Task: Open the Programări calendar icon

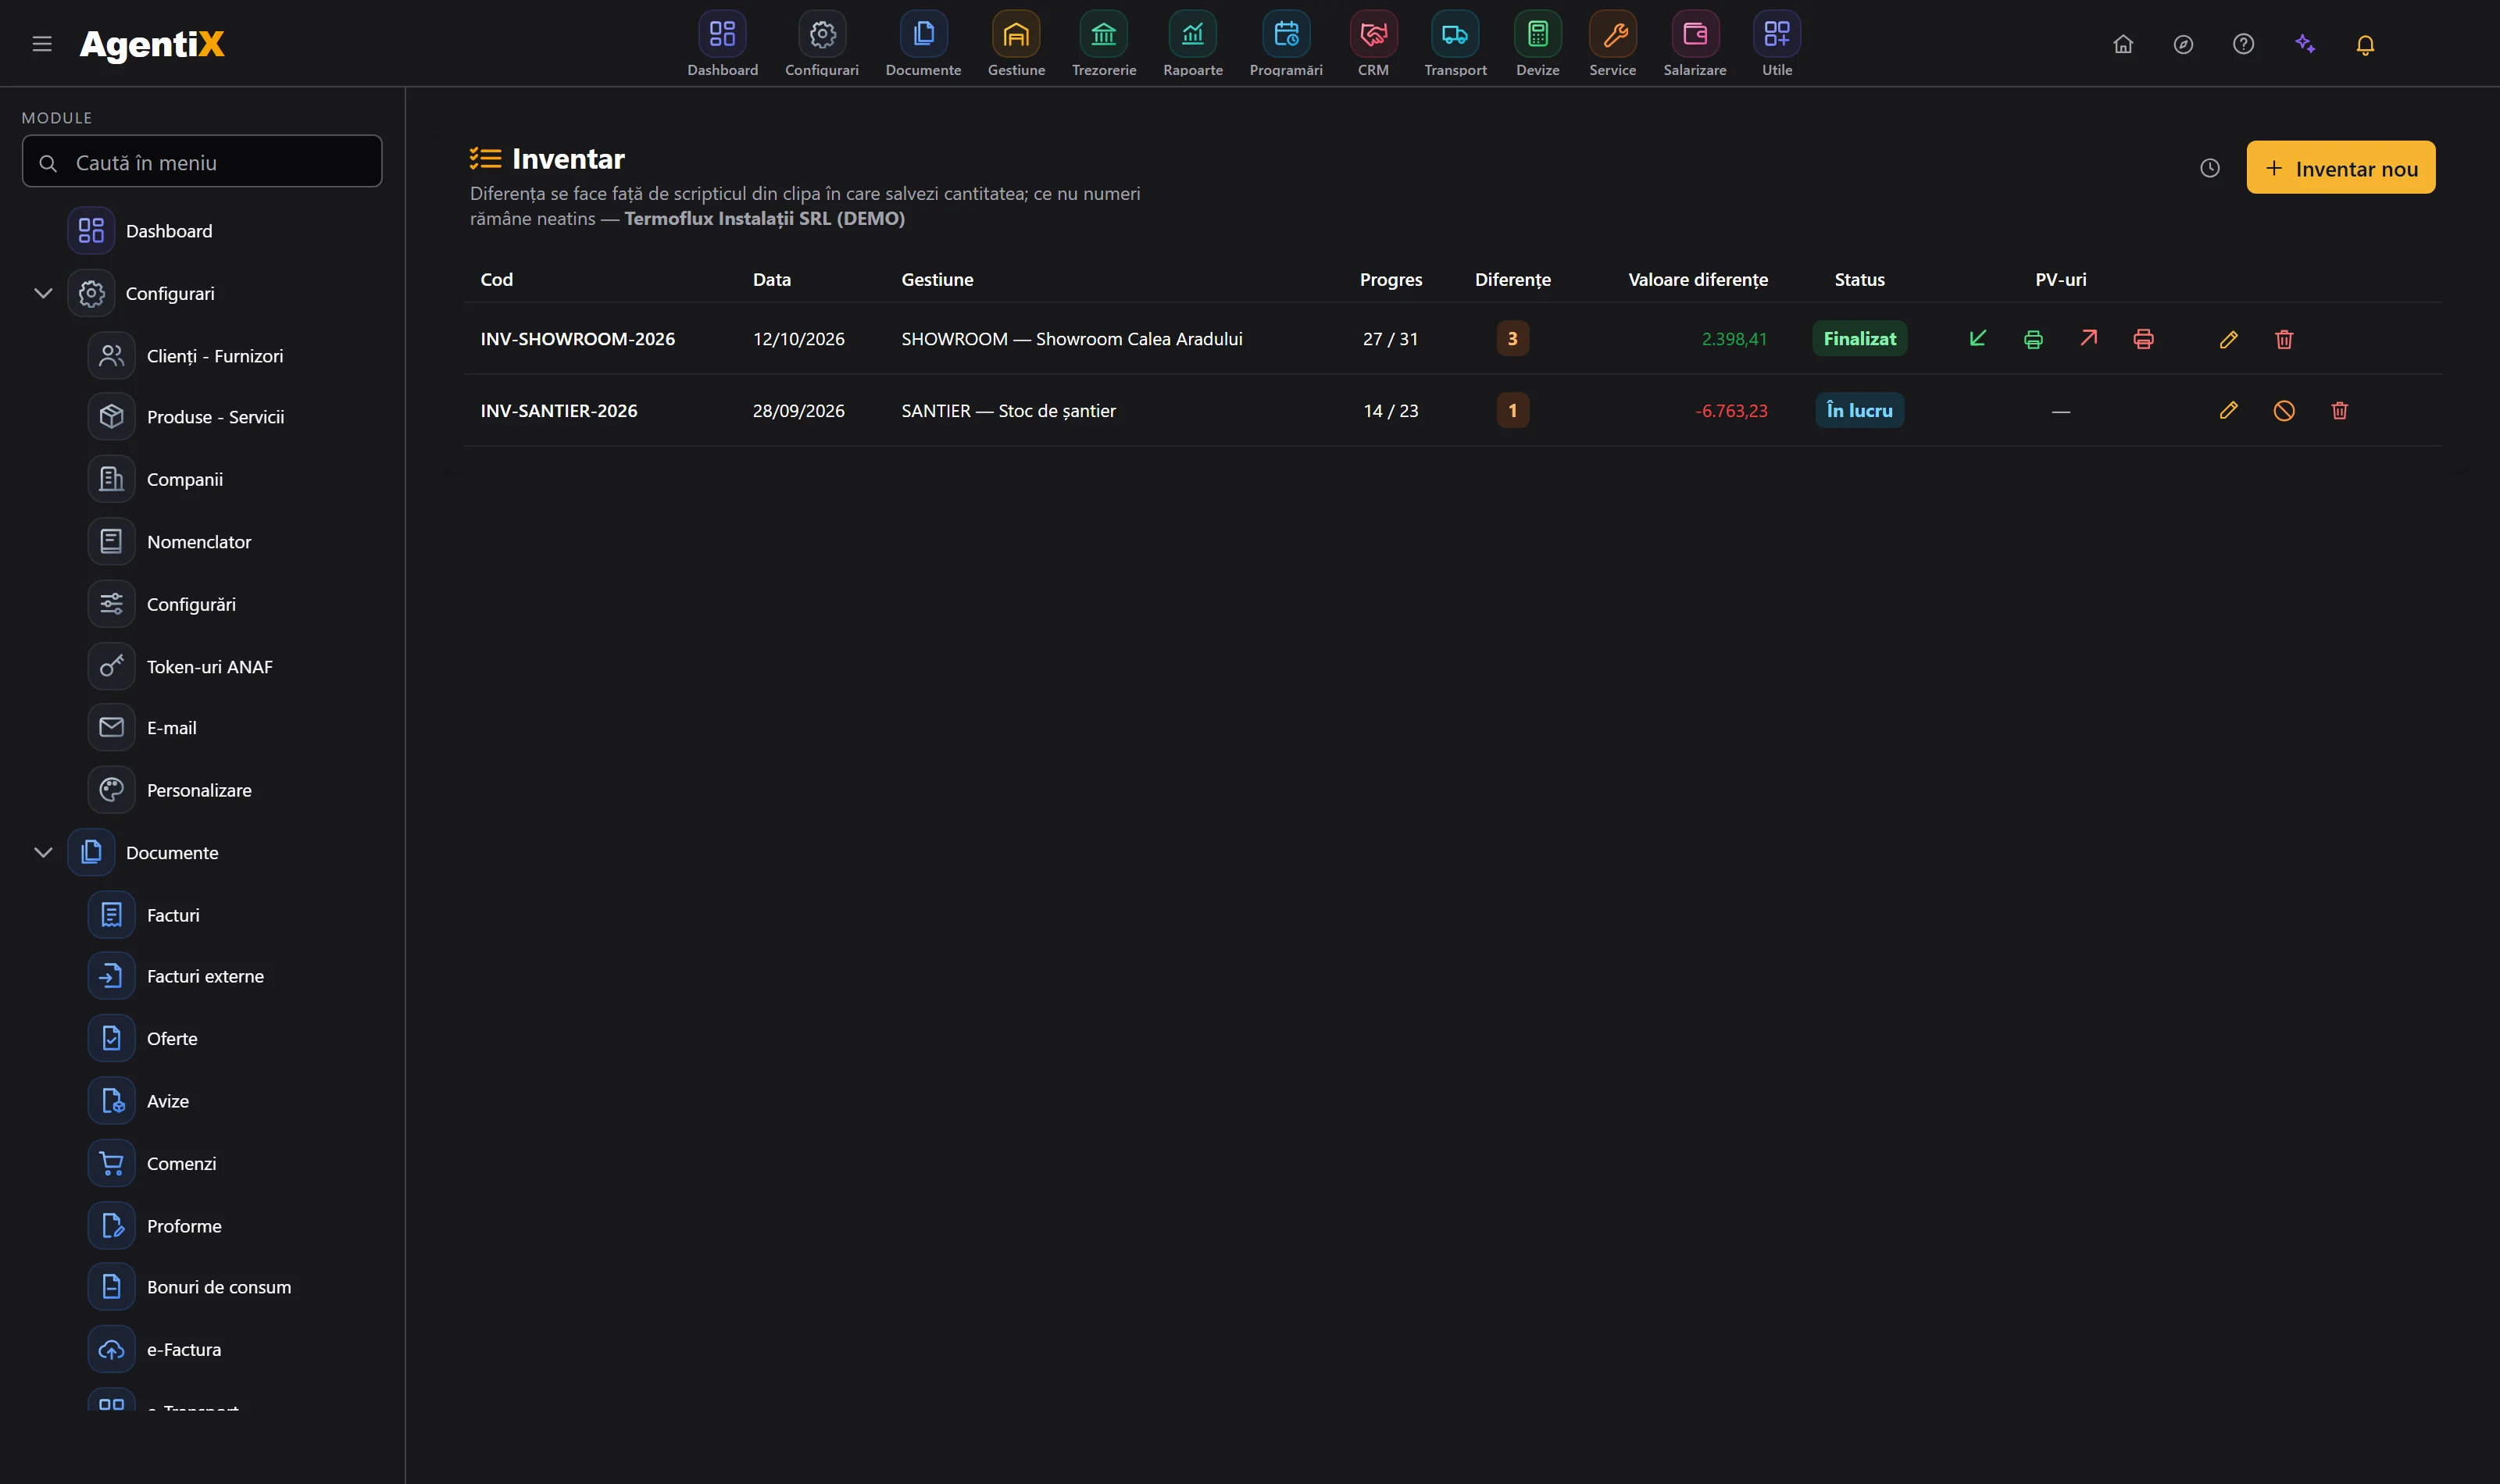Action: (1286, 34)
